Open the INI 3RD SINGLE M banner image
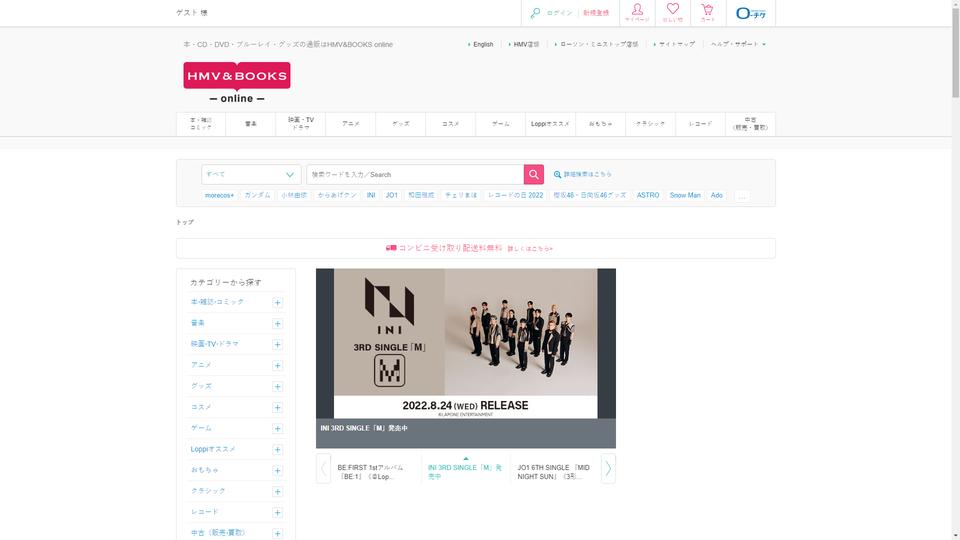Image resolution: width=960 pixels, height=540 pixels. point(466,343)
